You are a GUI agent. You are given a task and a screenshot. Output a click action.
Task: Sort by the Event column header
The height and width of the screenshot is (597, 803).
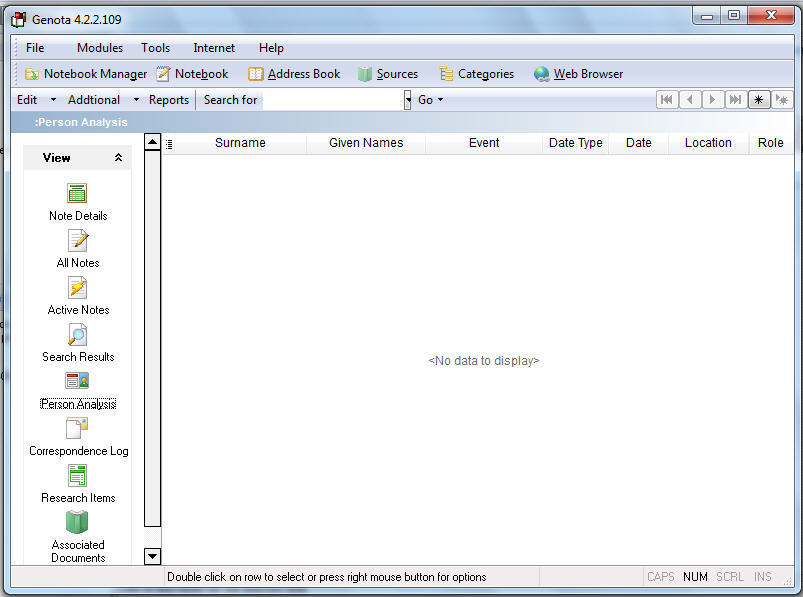click(483, 143)
